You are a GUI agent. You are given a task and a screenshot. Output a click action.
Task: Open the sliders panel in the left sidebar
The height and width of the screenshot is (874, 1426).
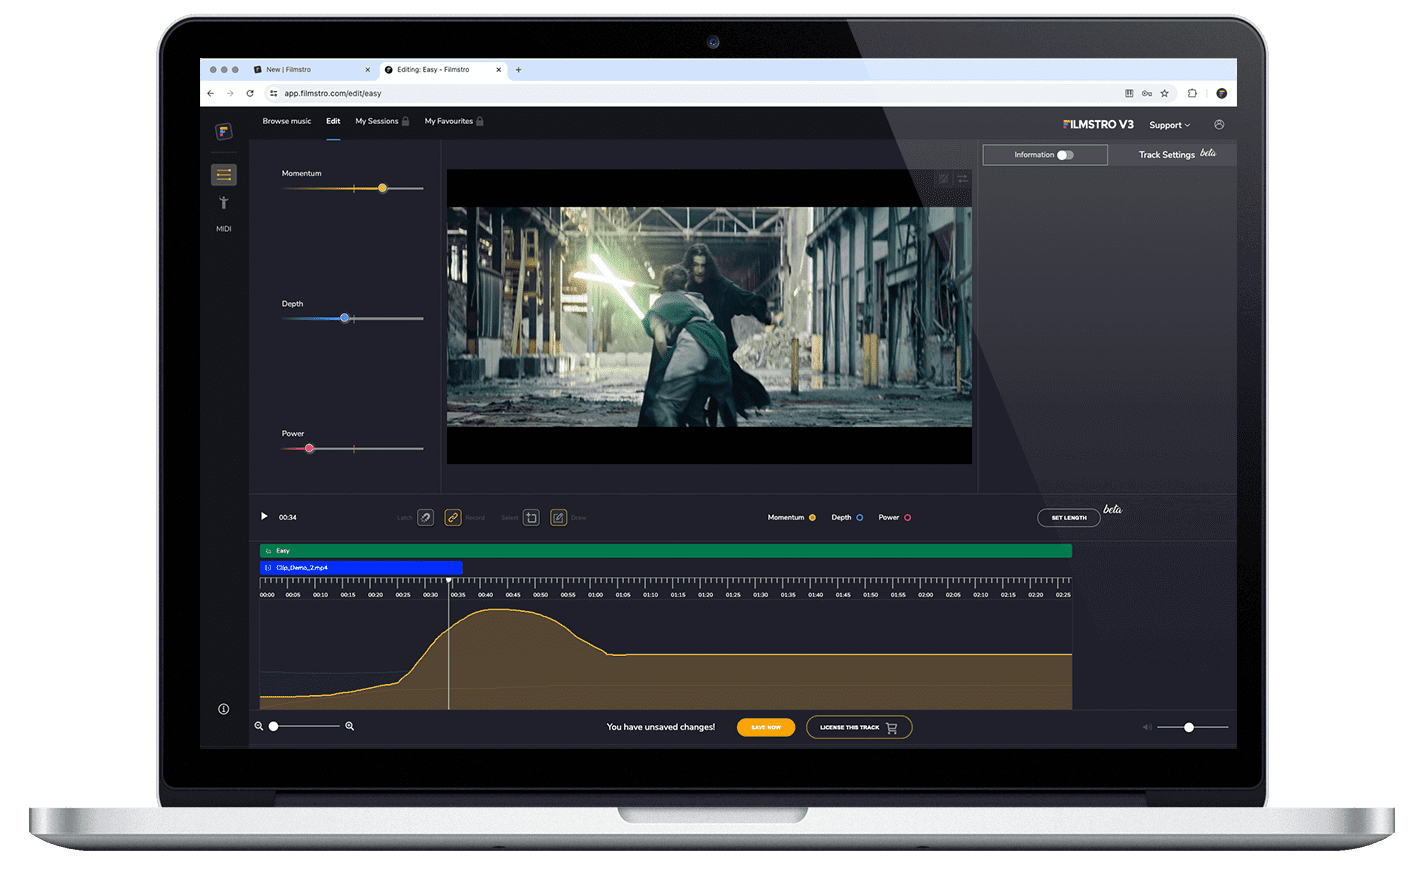point(224,174)
